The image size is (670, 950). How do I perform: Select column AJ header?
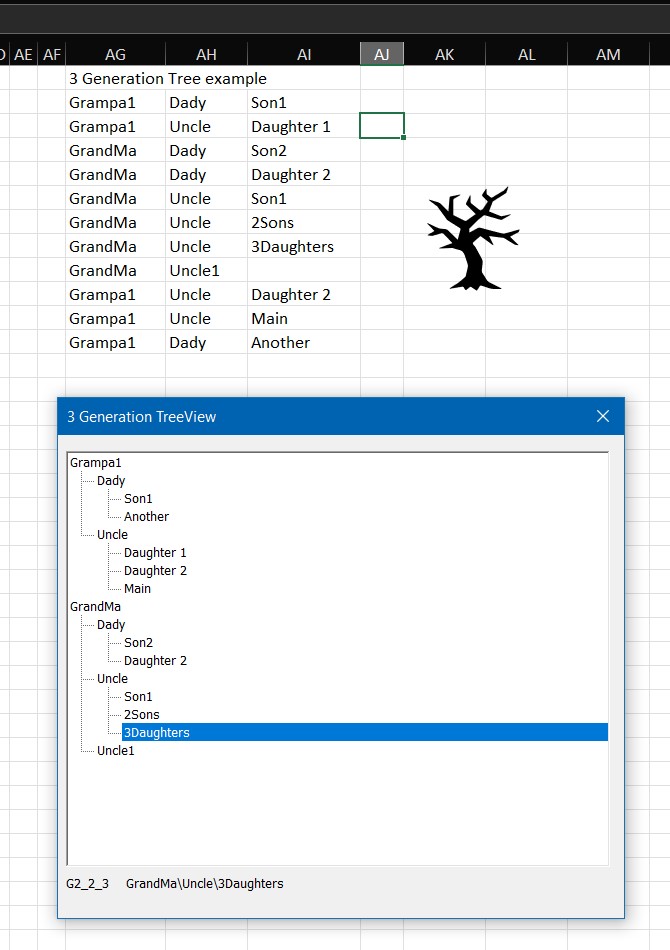tap(382, 55)
